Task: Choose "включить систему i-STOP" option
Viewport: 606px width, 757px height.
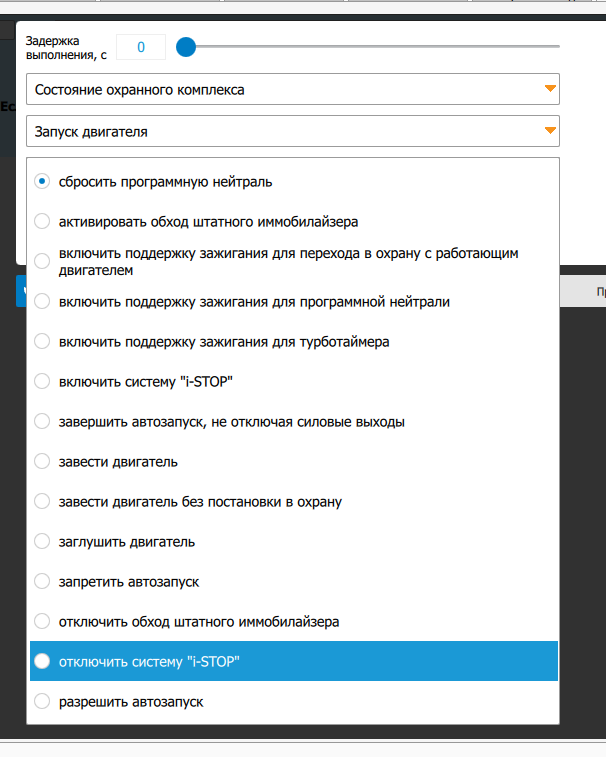Action: (42, 381)
